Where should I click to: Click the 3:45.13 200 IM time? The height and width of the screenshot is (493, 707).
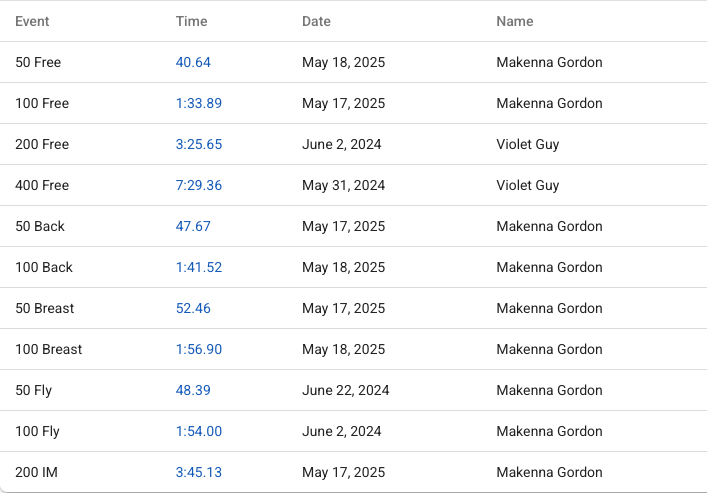[x=198, y=472]
